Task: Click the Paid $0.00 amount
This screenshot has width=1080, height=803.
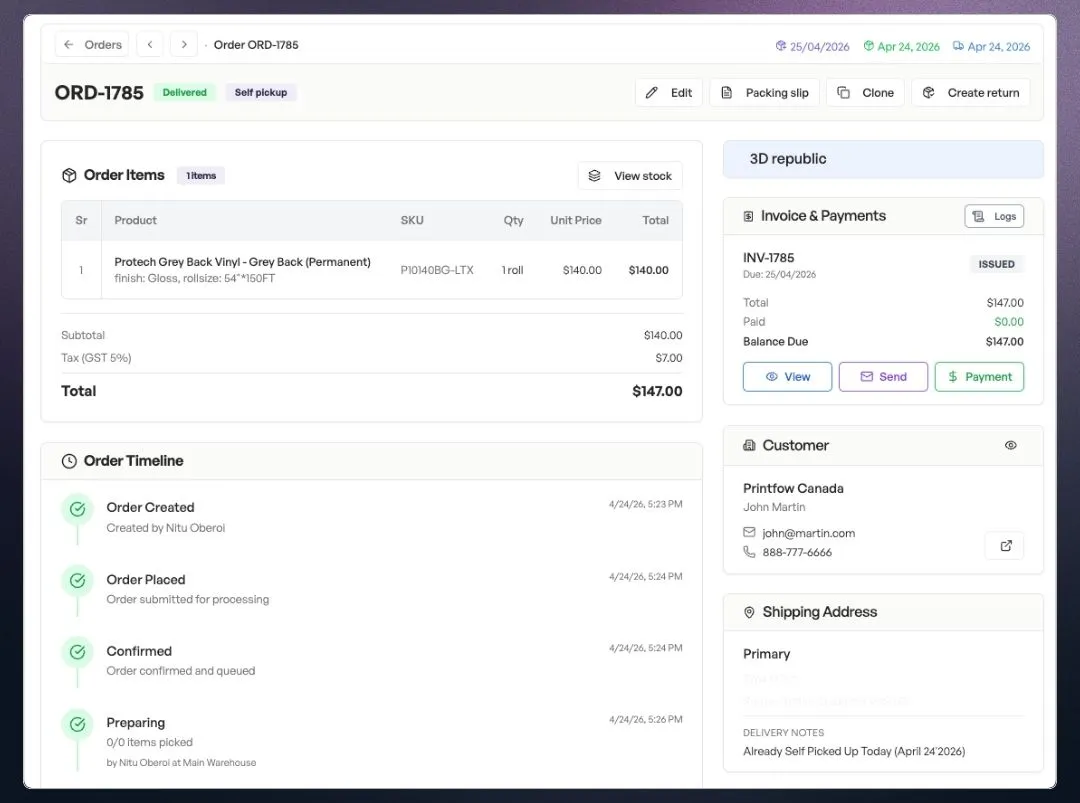Action: pyautogui.click(x=1009, y=322)
